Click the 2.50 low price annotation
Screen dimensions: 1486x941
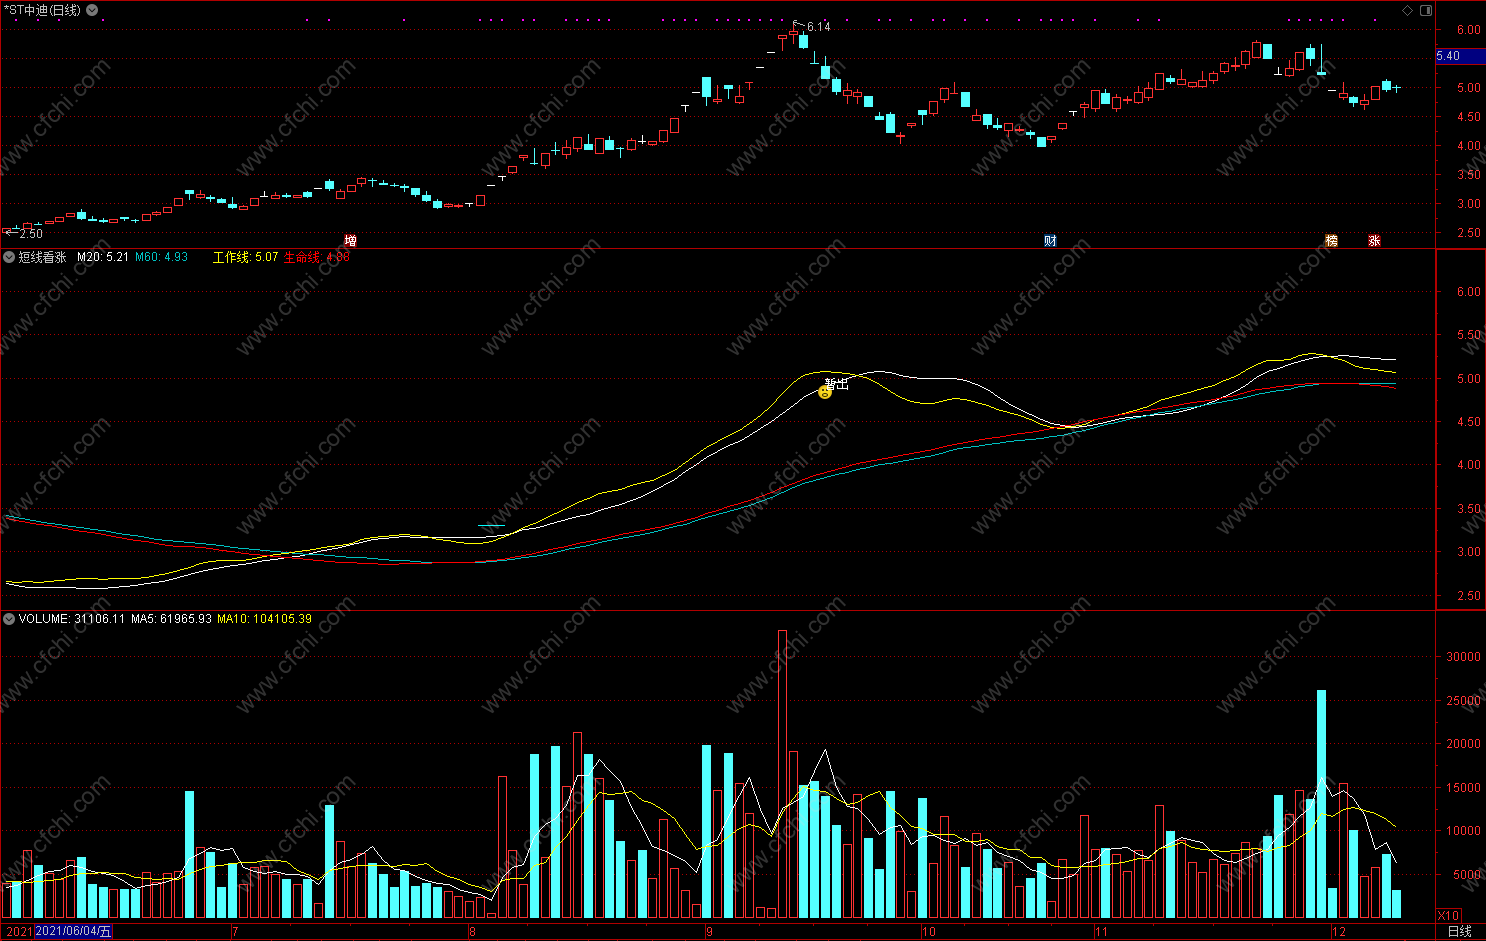(x=31, y=234)
